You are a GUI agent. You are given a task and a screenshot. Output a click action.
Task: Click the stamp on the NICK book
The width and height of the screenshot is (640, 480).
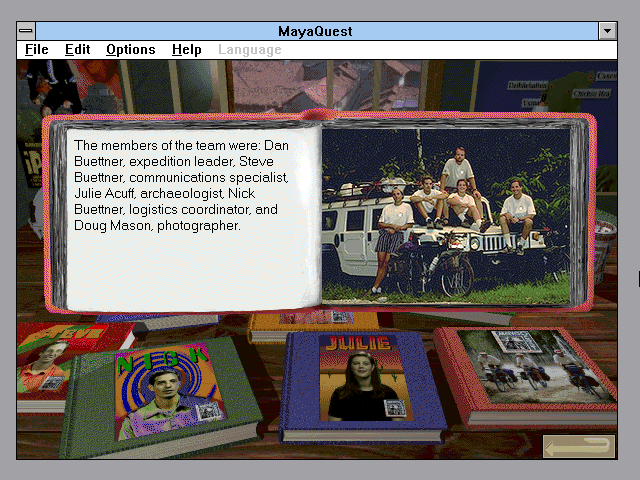click(x=209, y=411)
